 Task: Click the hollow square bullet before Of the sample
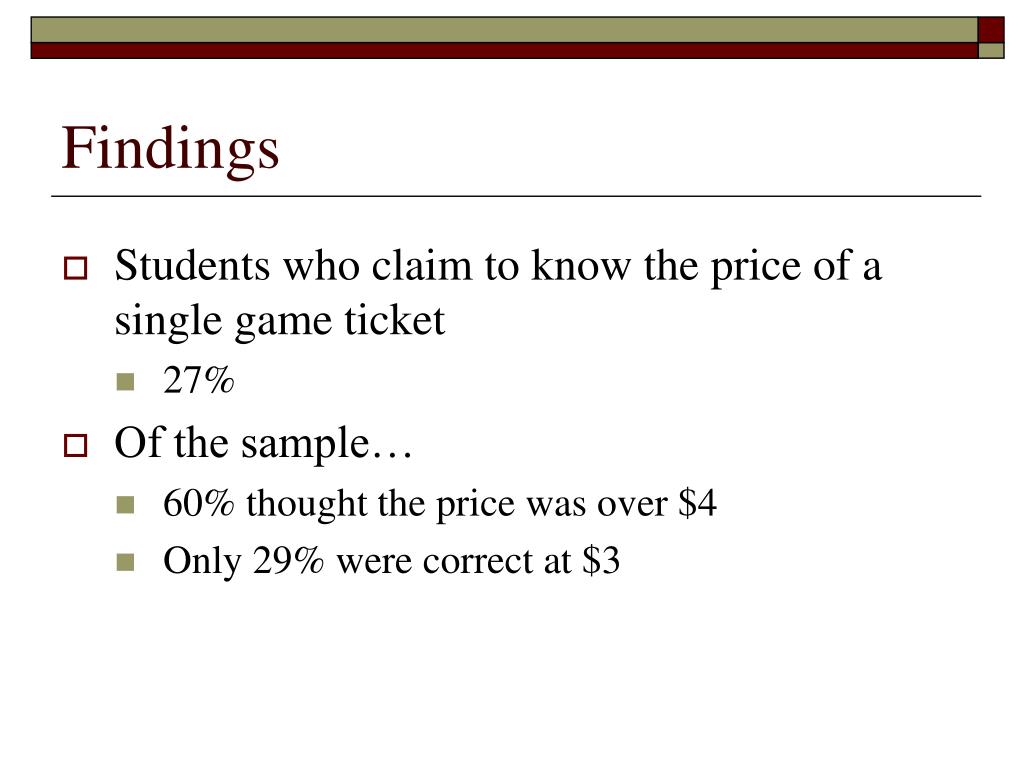pyautogui.click(x=75, y=445)
